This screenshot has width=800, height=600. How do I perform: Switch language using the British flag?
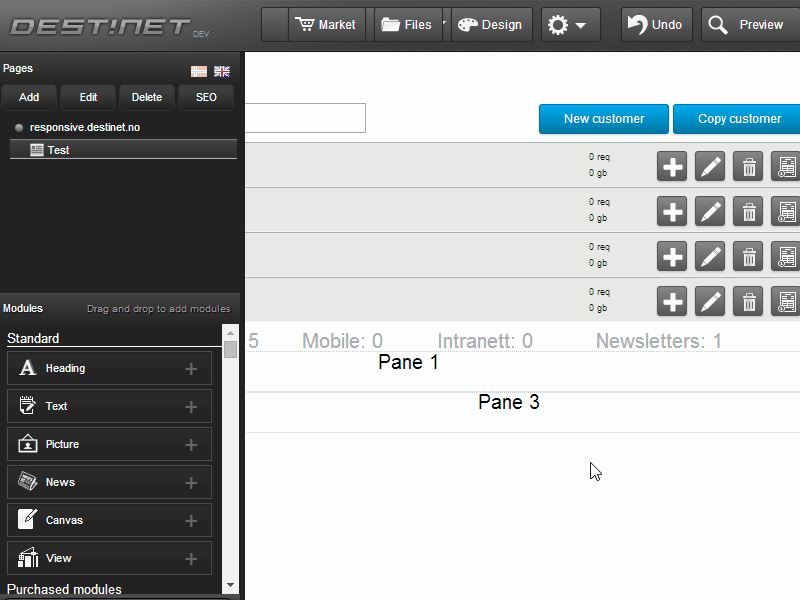tap(222, 71)
